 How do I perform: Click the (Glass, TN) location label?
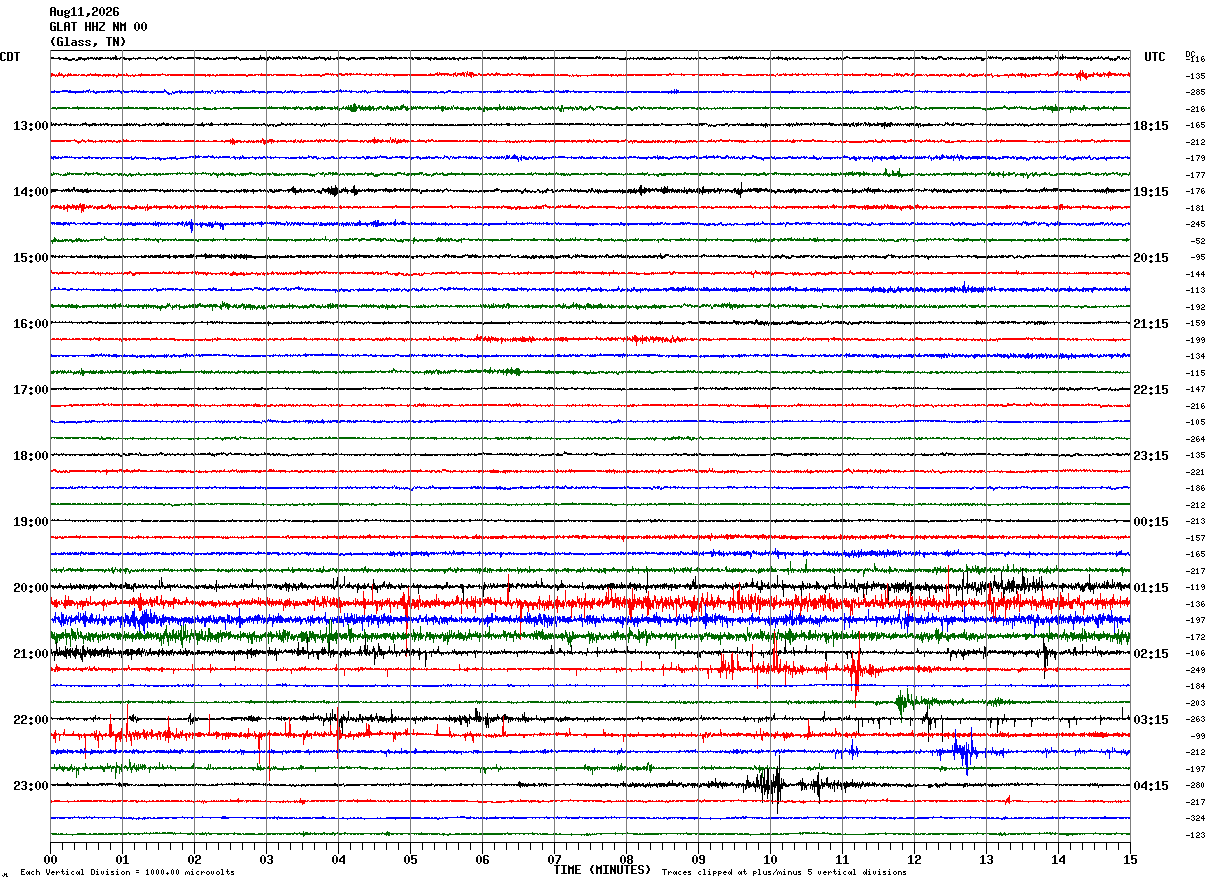coord(88,42)
